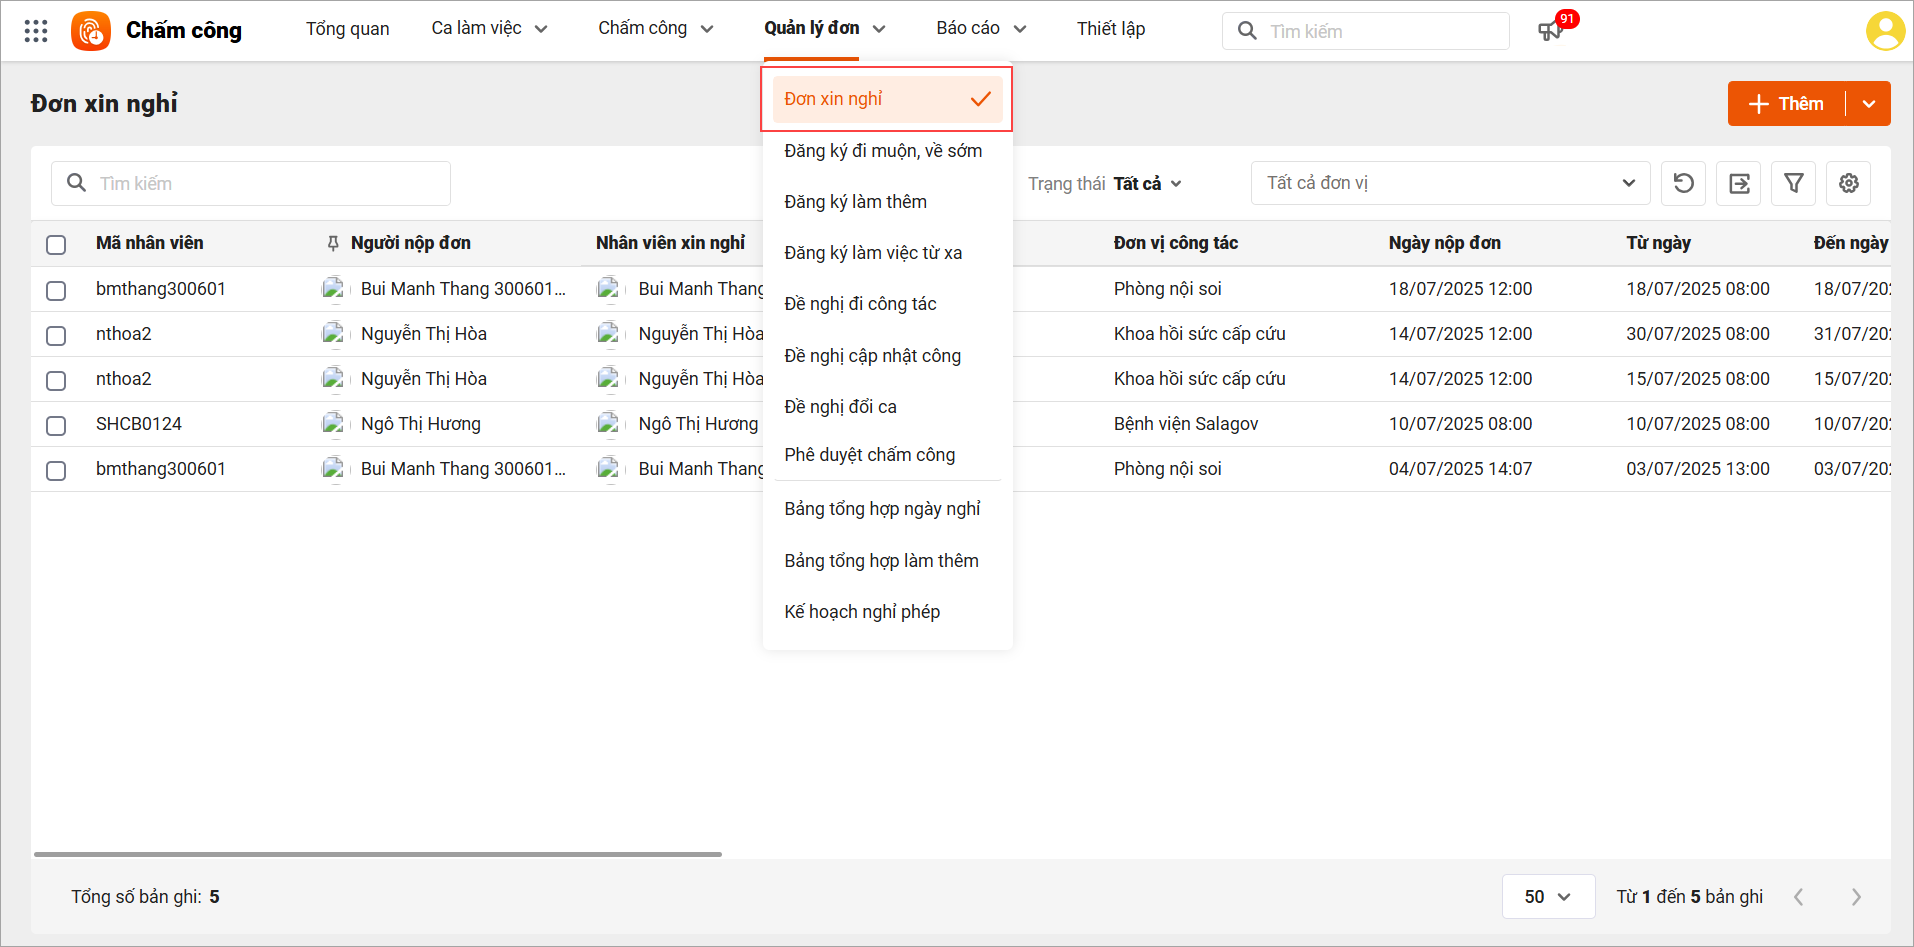Go to Tổng quan page
The image size is (1914, 947).
[x=347, y=29]
